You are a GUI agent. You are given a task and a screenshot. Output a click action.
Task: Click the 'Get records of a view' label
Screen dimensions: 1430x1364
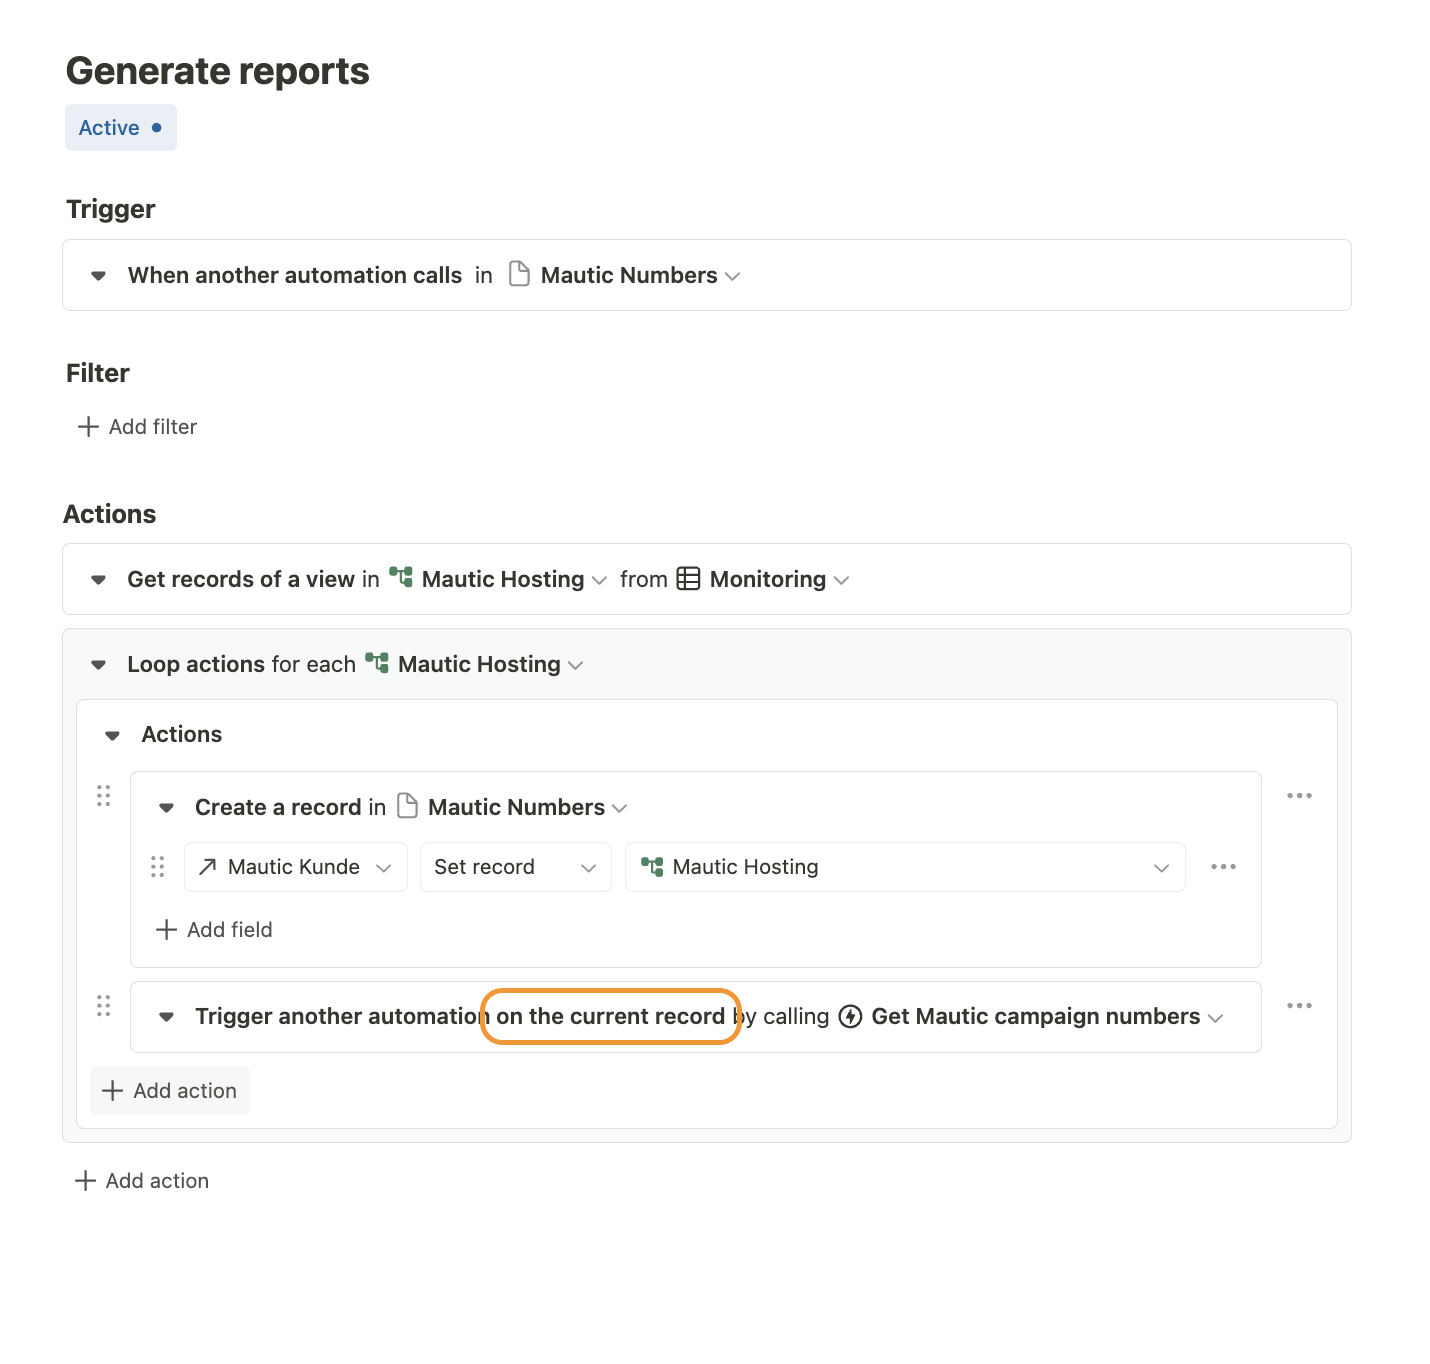(241, 579)
